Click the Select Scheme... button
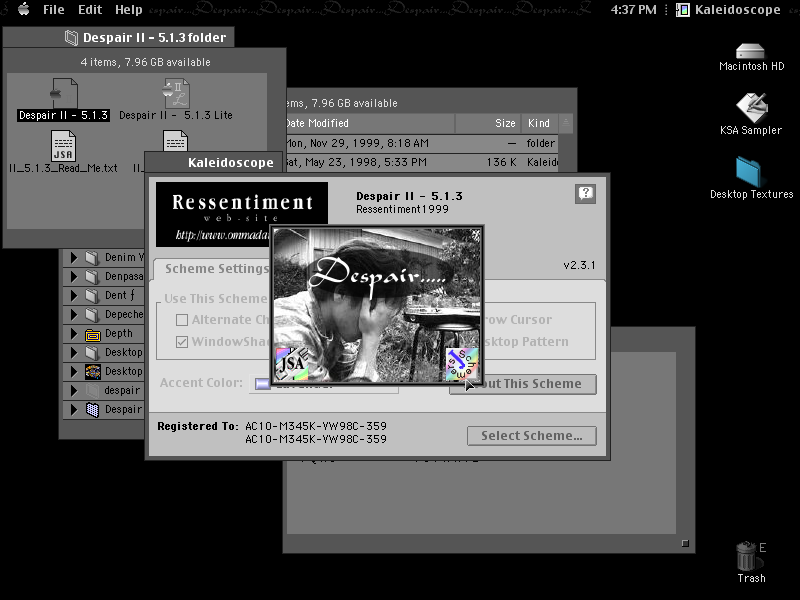The width and height of the screenshot is (800, 600). tap(532, 436)
